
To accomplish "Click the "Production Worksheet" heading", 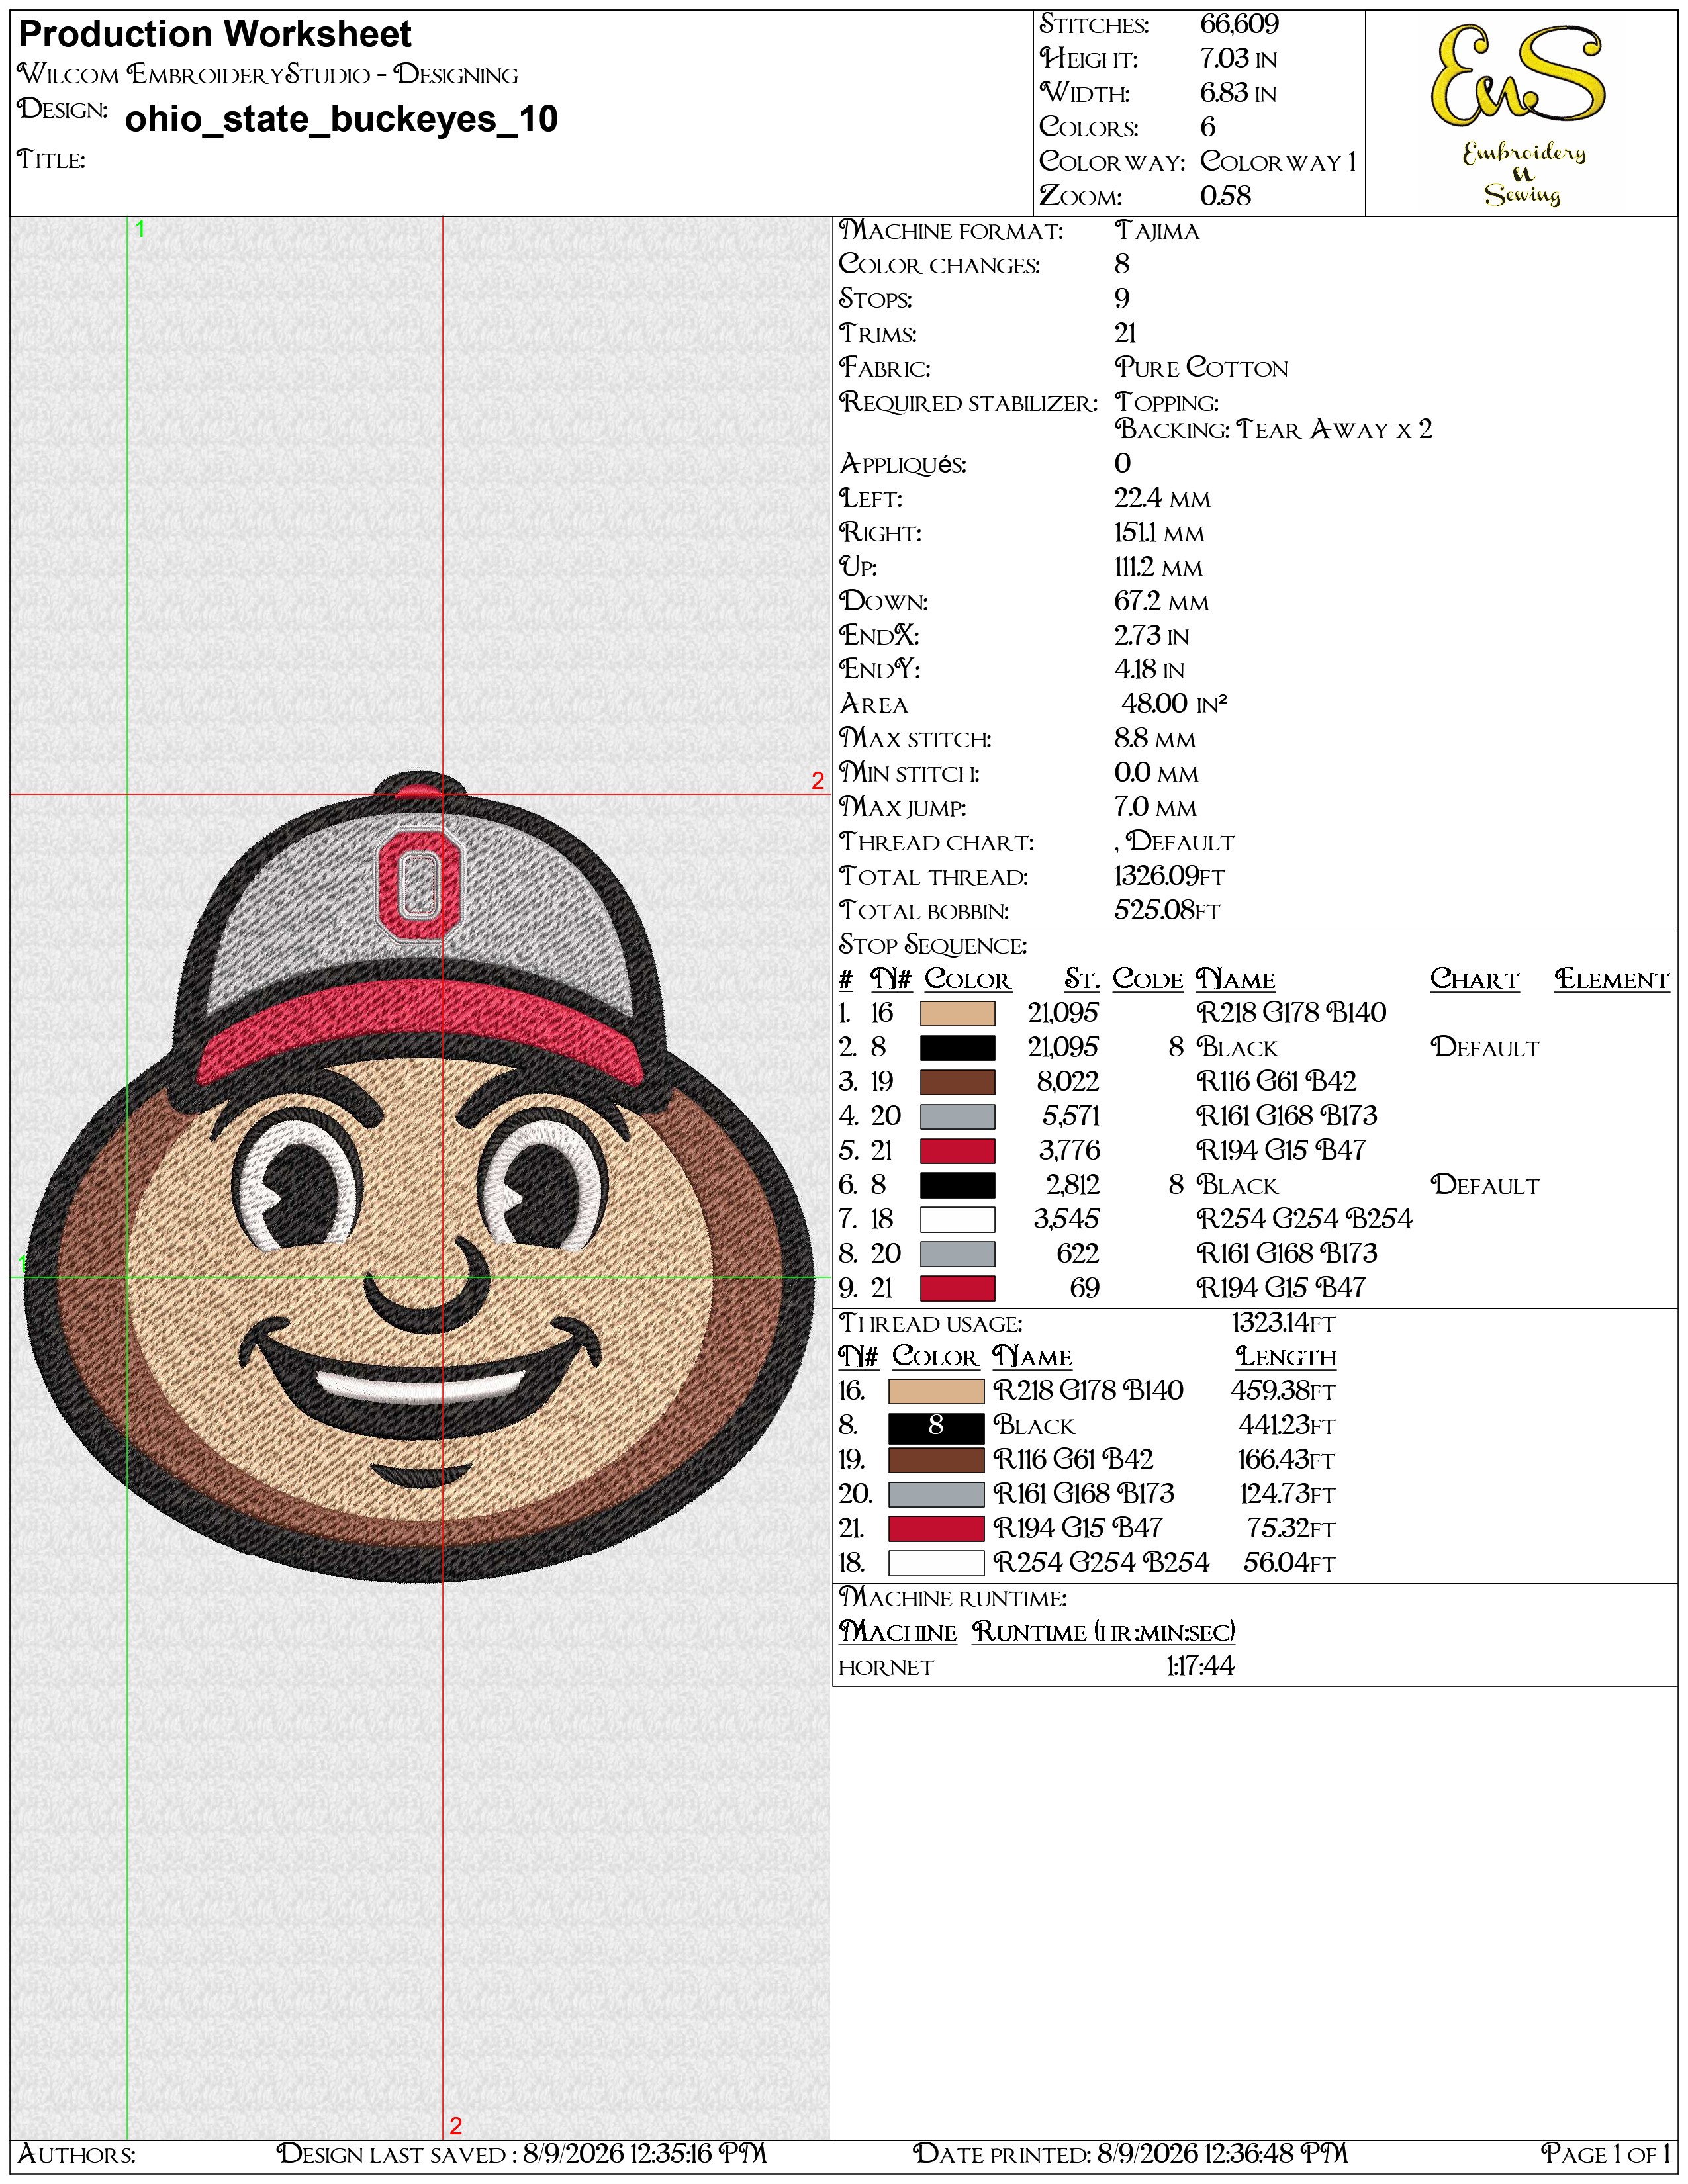I will (x=215, y=35).
